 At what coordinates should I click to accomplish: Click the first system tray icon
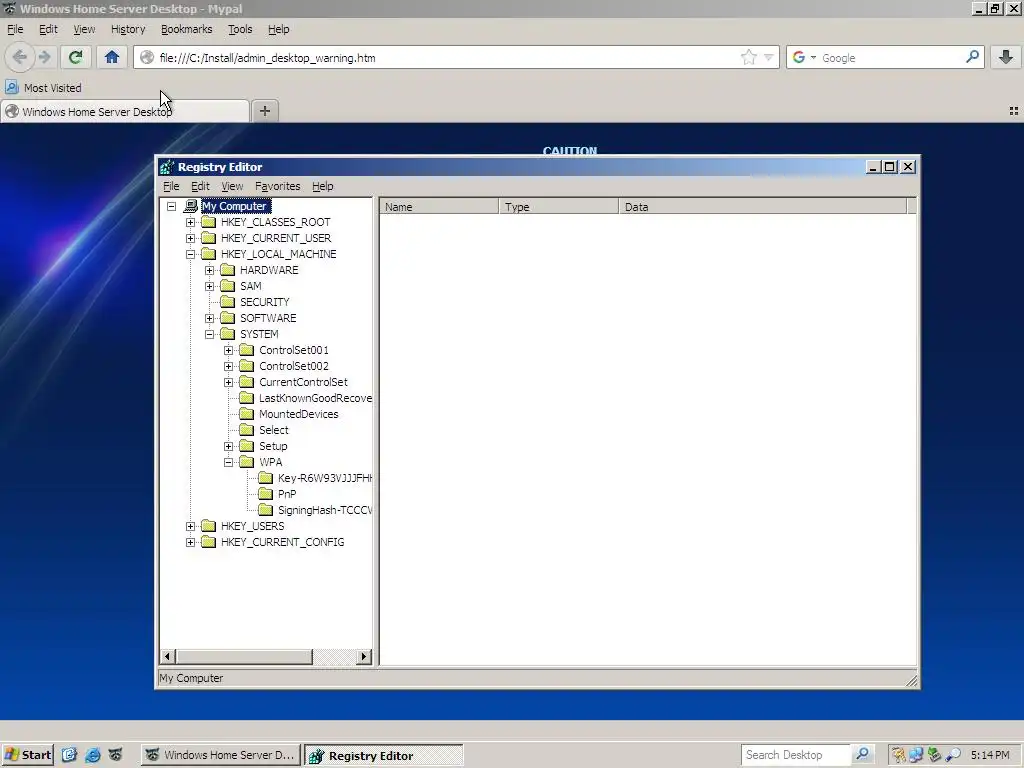tap(899, 755)
